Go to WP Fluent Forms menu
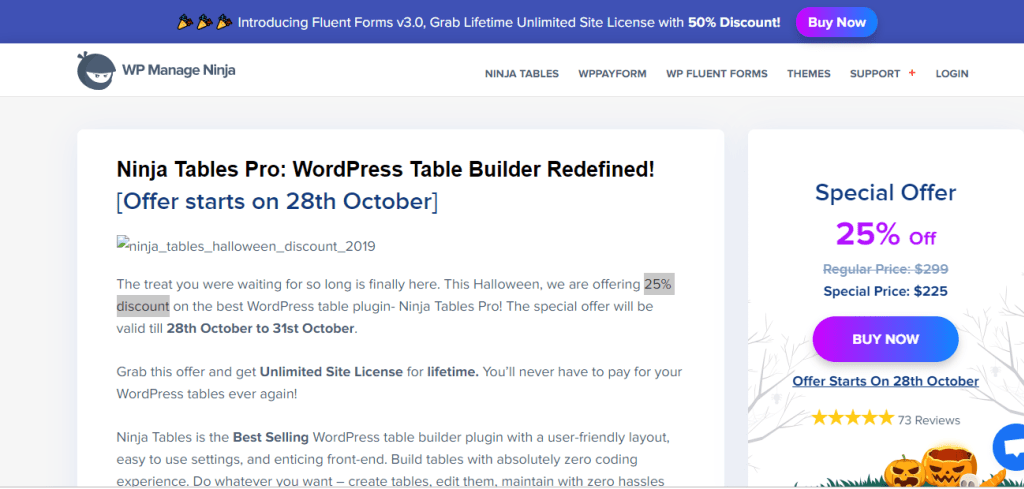Image resolution: width=1024 pixels, height=489 pixels. [x=716, y=74]
